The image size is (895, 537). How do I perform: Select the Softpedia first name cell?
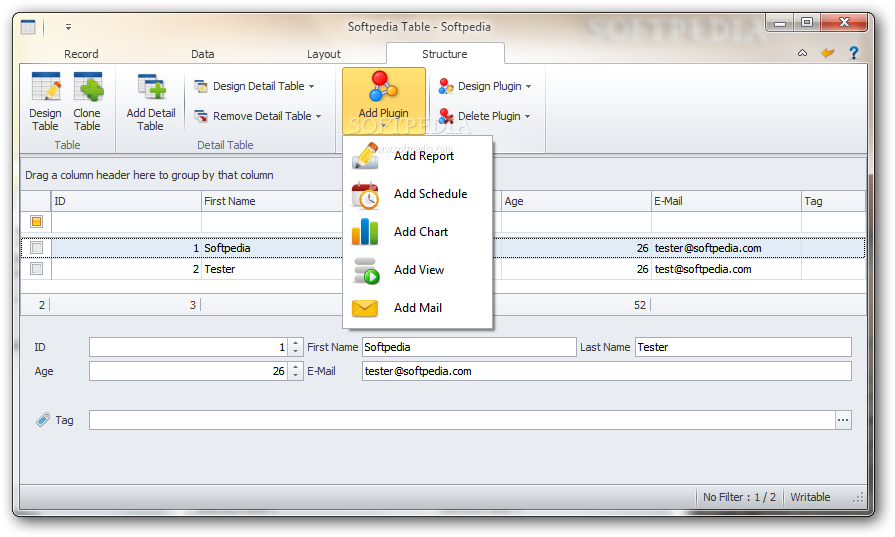coord(272,248)
